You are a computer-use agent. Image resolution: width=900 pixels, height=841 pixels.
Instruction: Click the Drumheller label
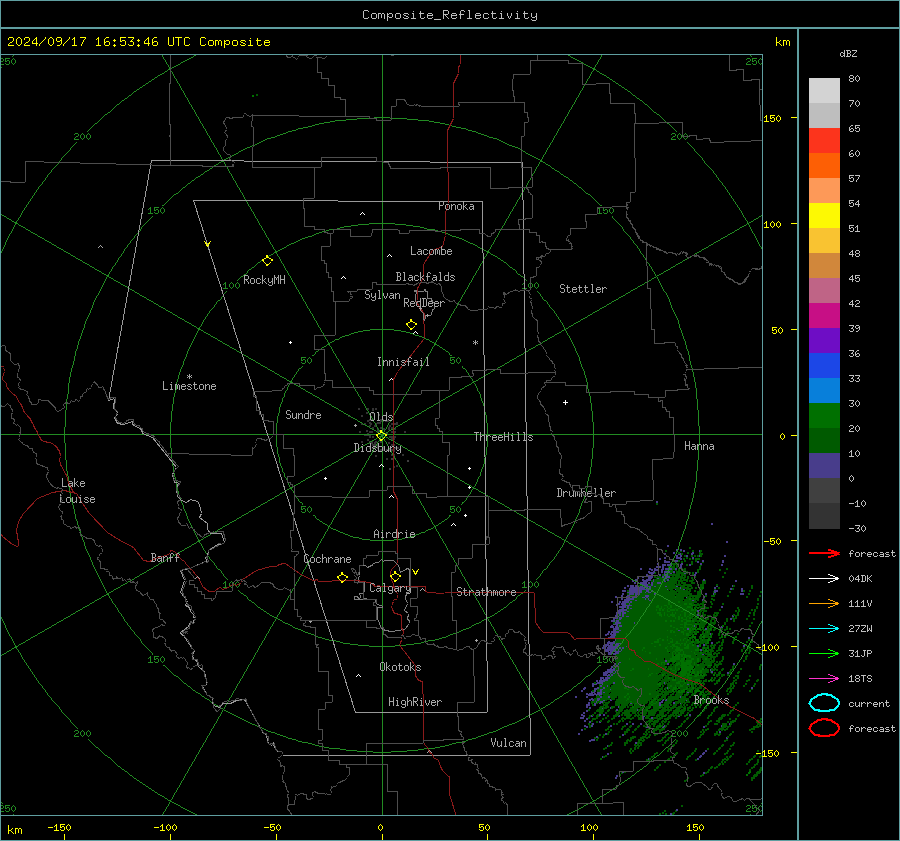[x=586, y=493]
